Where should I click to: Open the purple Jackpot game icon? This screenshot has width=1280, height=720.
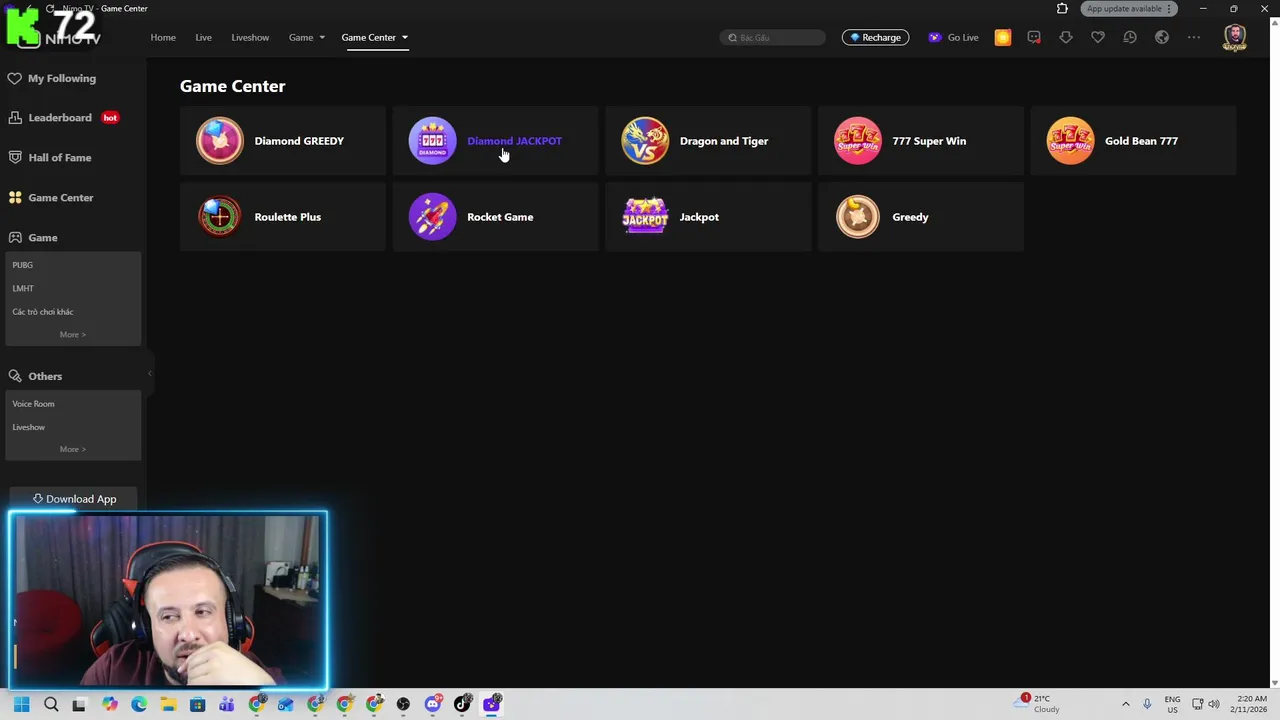(645, 217)
